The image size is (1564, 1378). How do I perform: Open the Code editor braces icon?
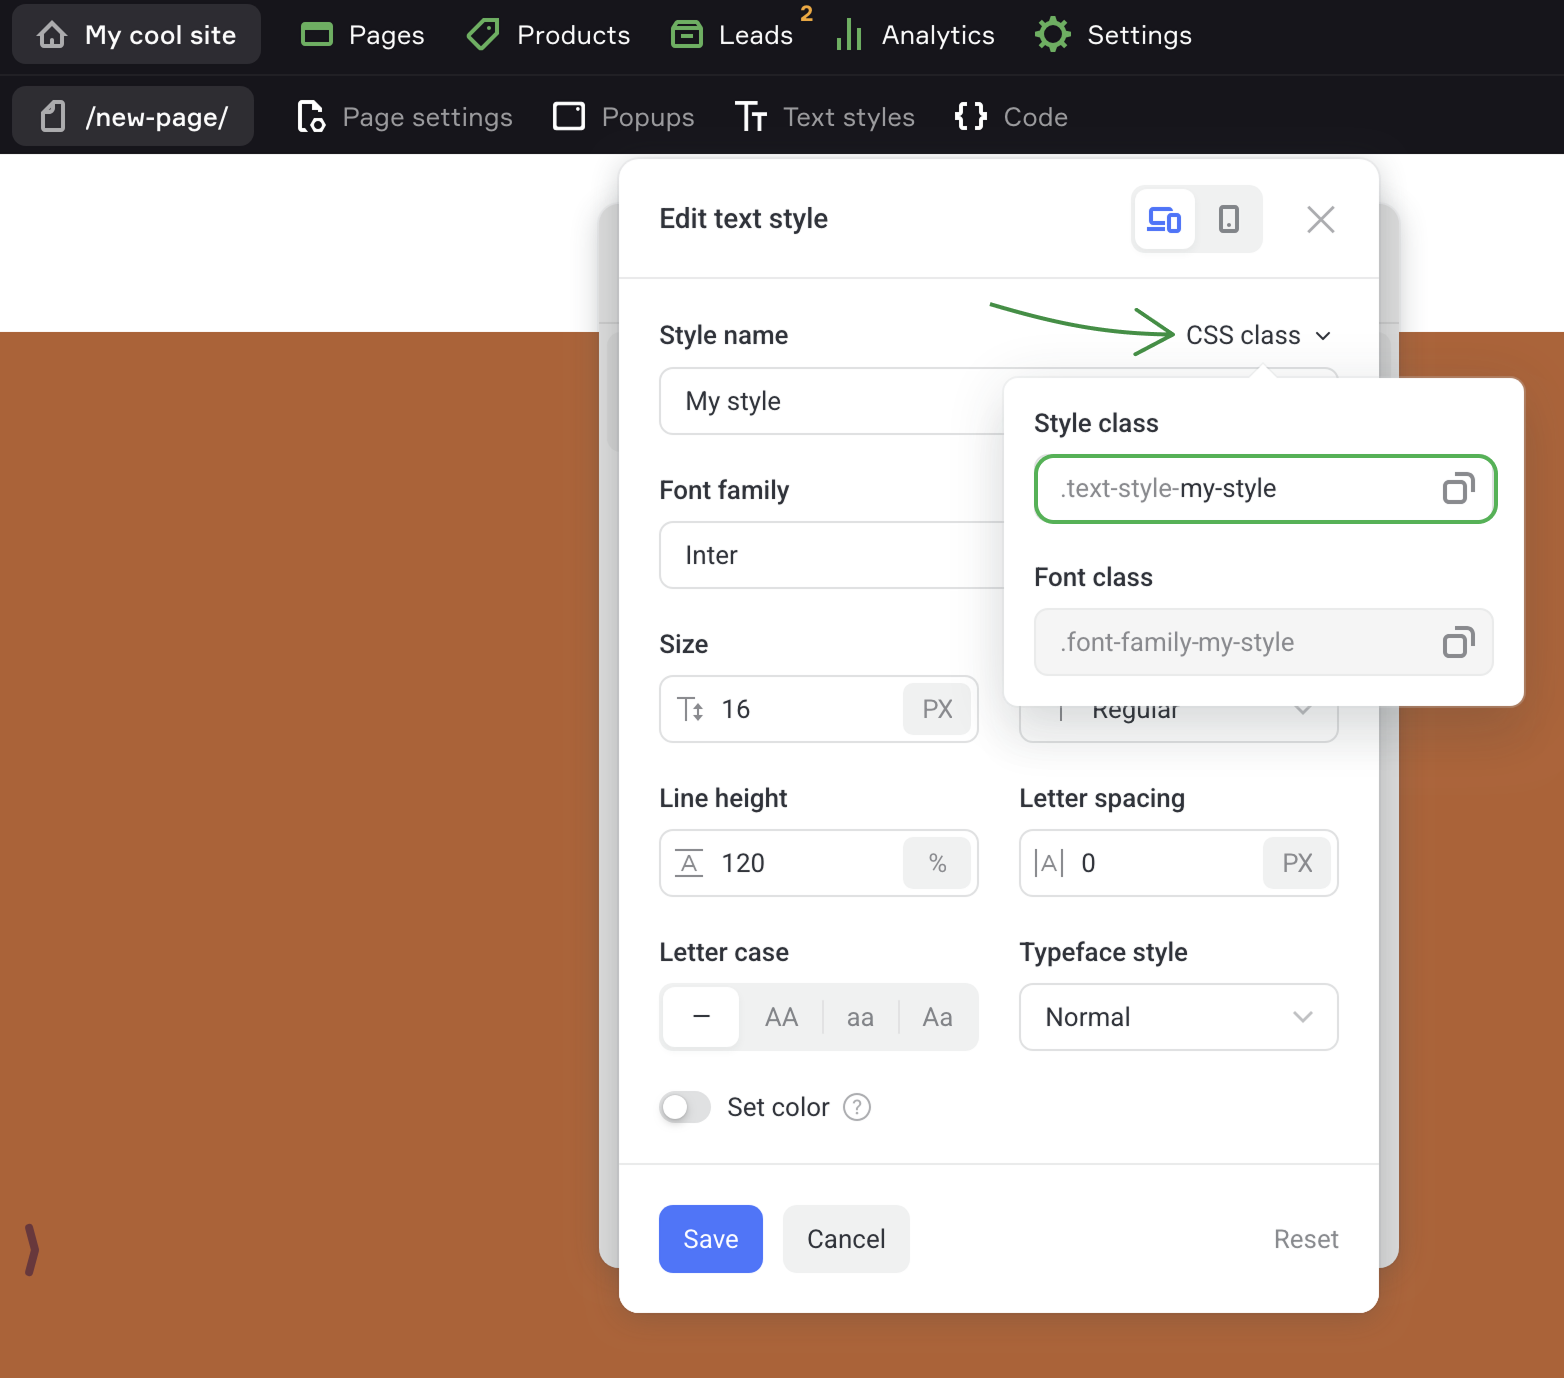(970, 117)
